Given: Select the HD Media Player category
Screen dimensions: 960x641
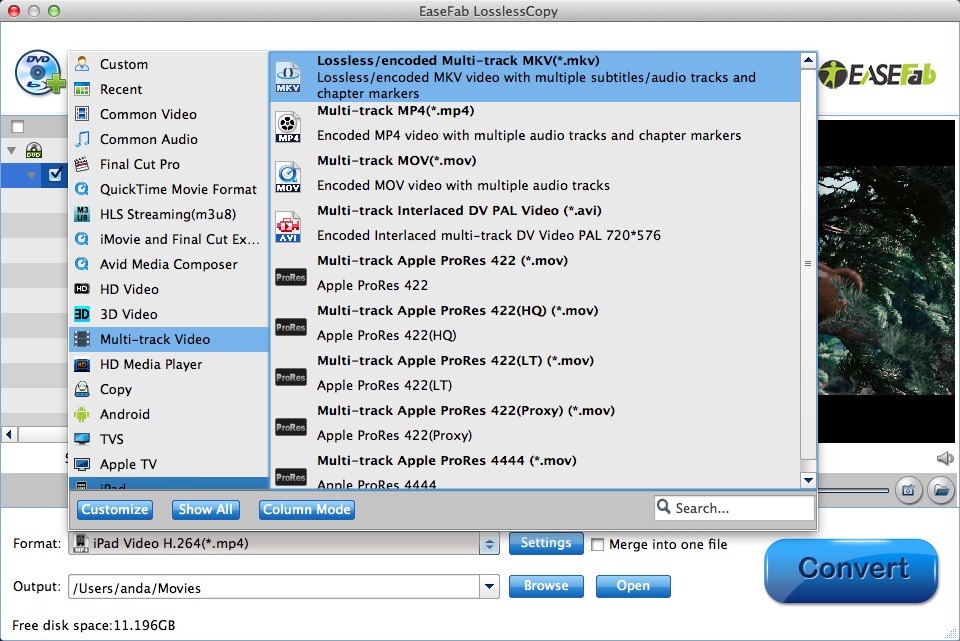Looking at the screenshot, I should pyautogui.click(x=169, y=364).
